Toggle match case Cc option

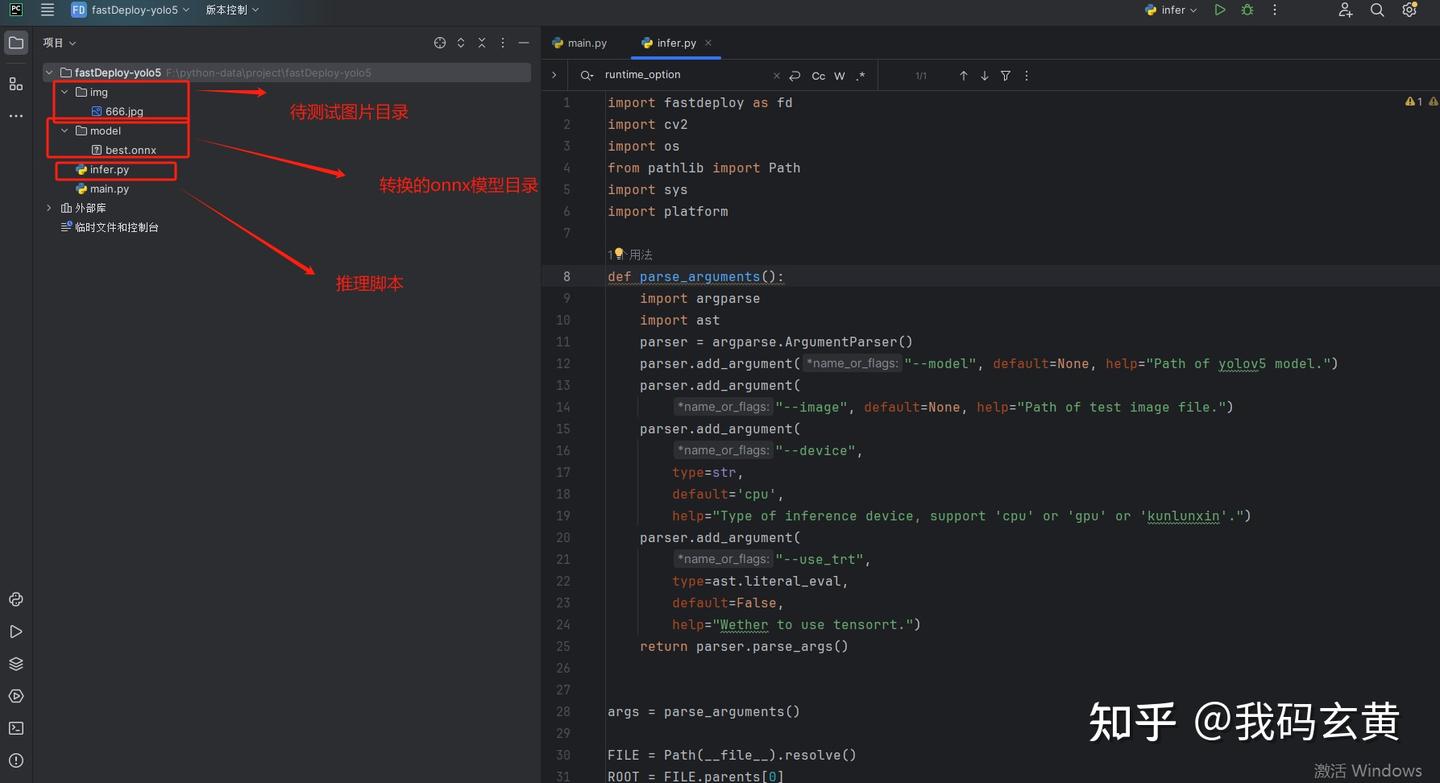pyautogui.click(x=818, y=76)
